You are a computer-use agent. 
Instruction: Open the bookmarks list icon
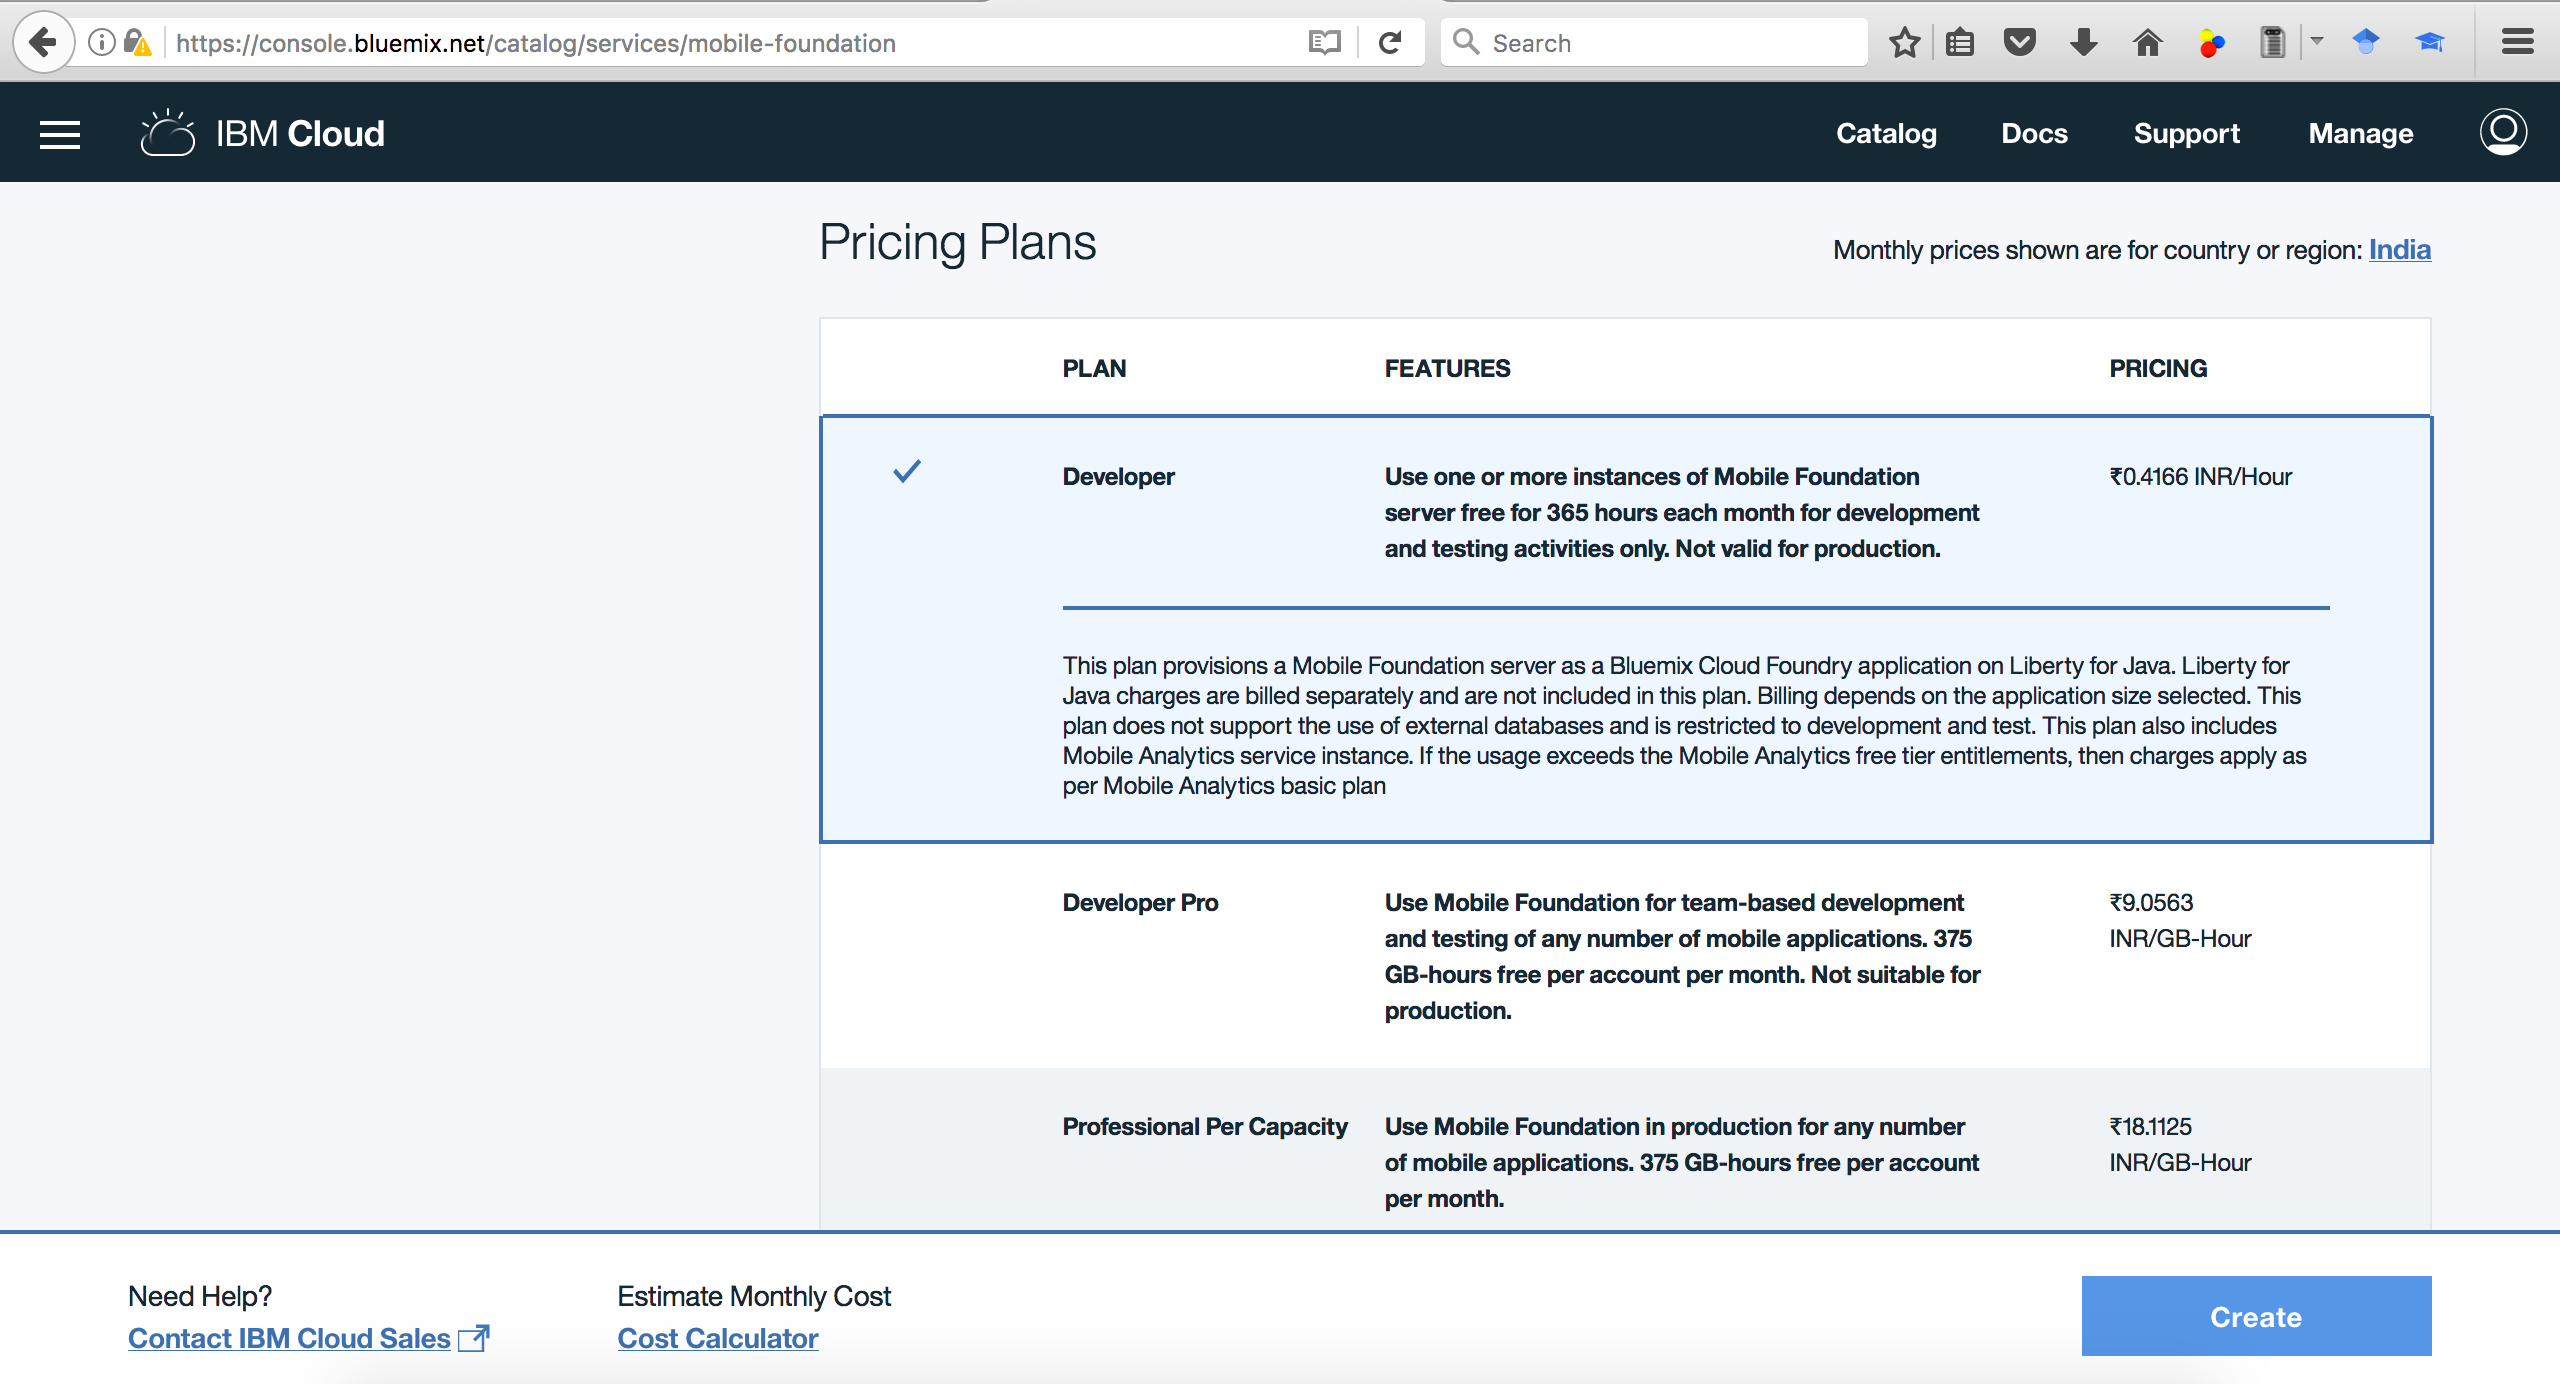pyautogui.click(x=1960, y=43)
